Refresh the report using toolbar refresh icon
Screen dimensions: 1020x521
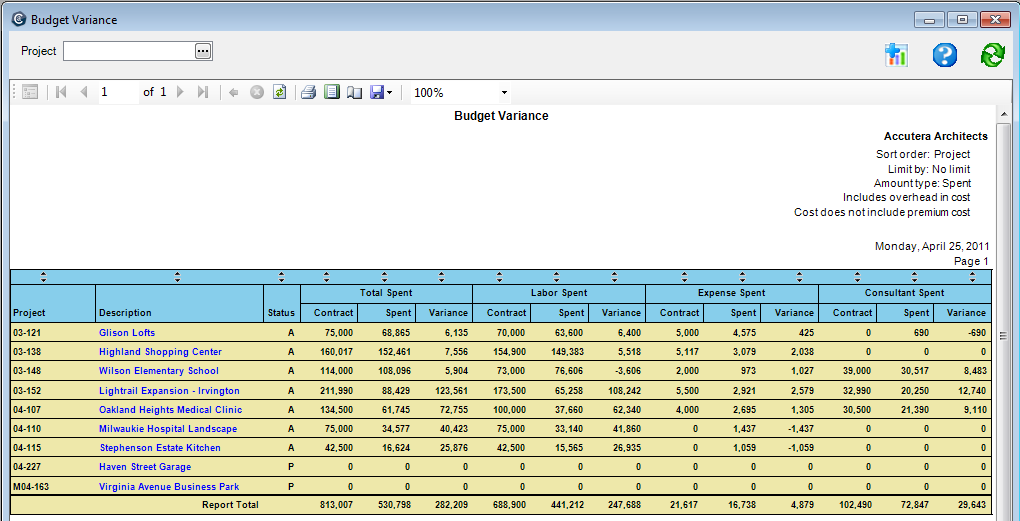click(280, 92)
